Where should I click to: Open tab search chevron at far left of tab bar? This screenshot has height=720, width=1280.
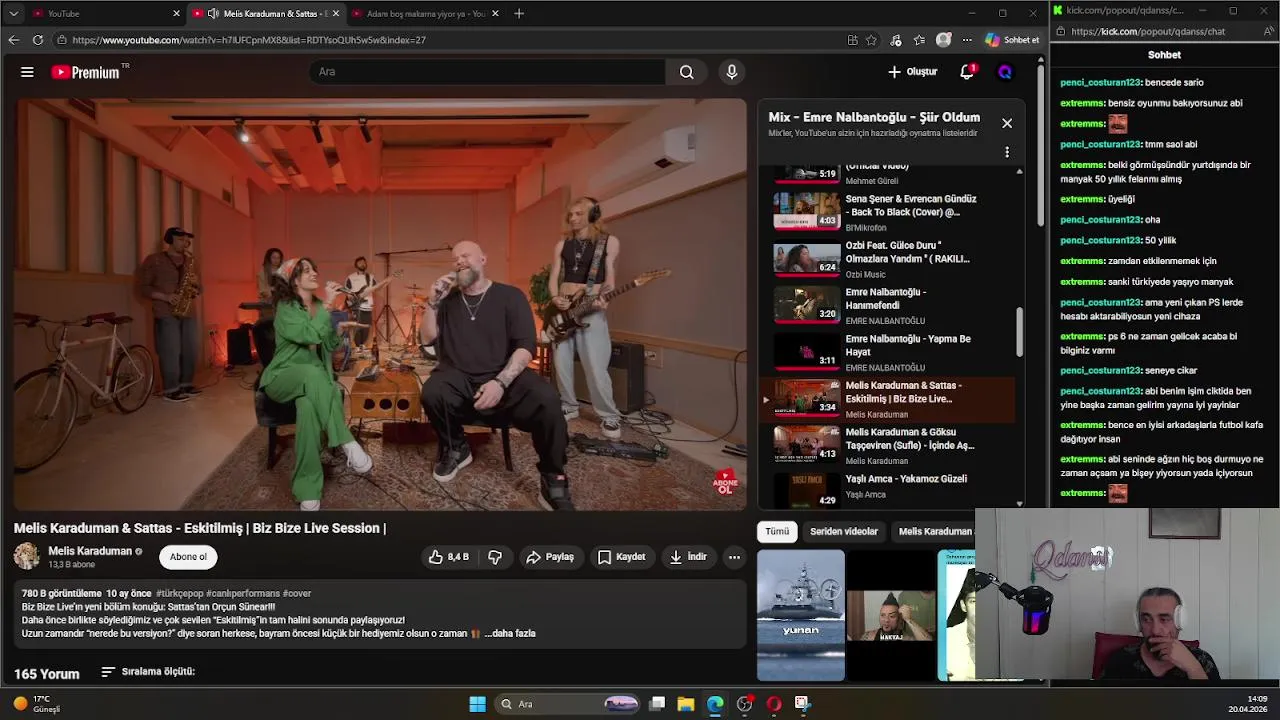(13, 13)
